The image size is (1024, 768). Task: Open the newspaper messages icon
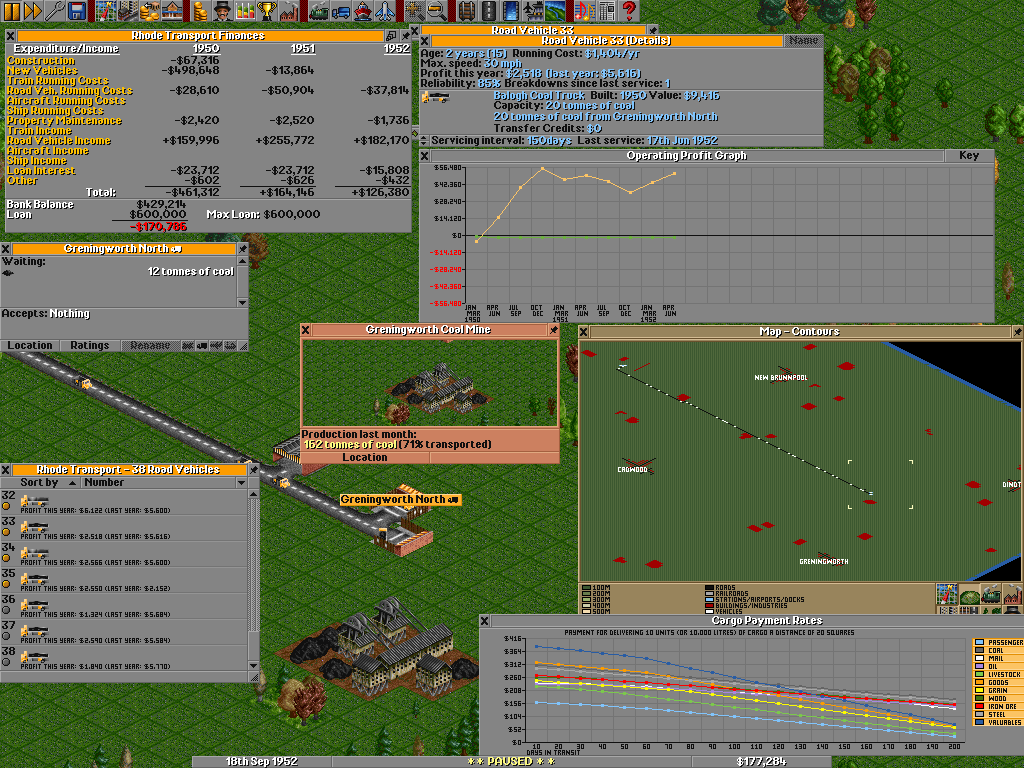pos(605,10)
